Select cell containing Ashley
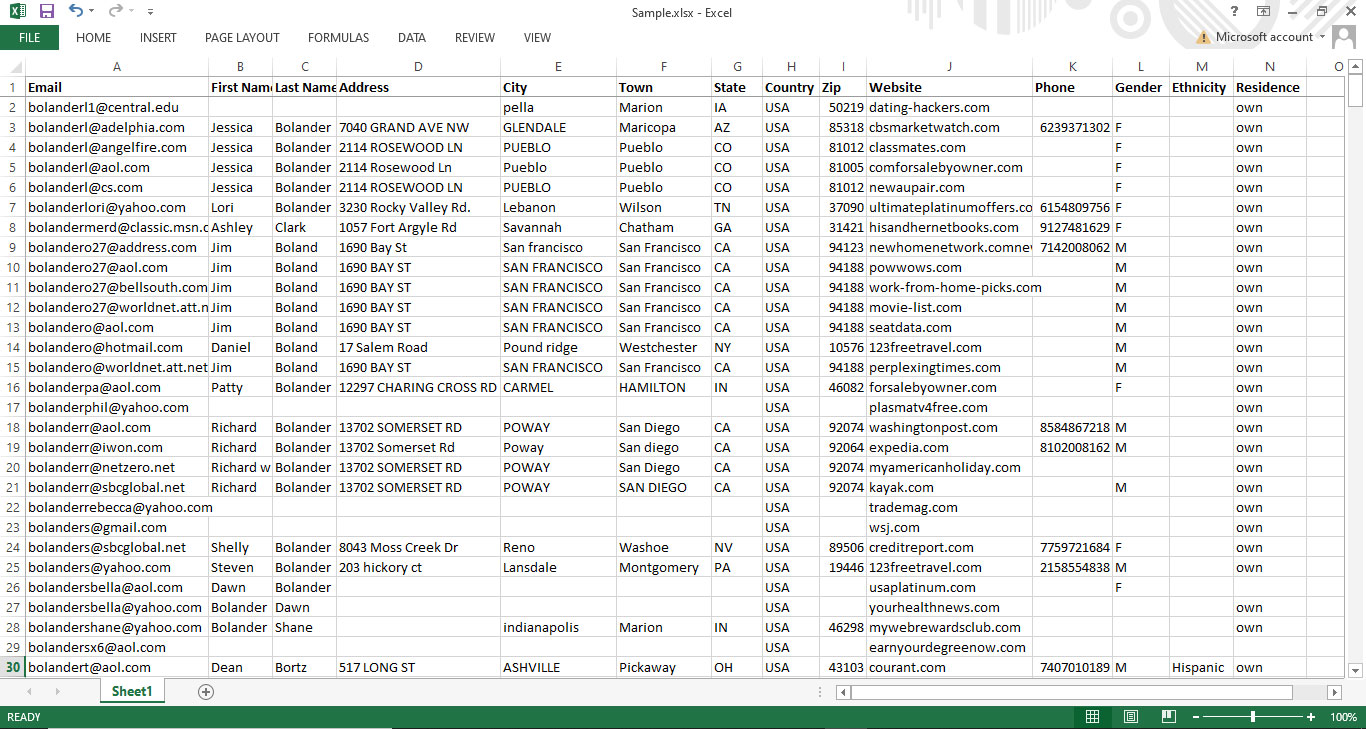Image resolution: width=1366 pixels, height=729 pixels. (240, 227)
